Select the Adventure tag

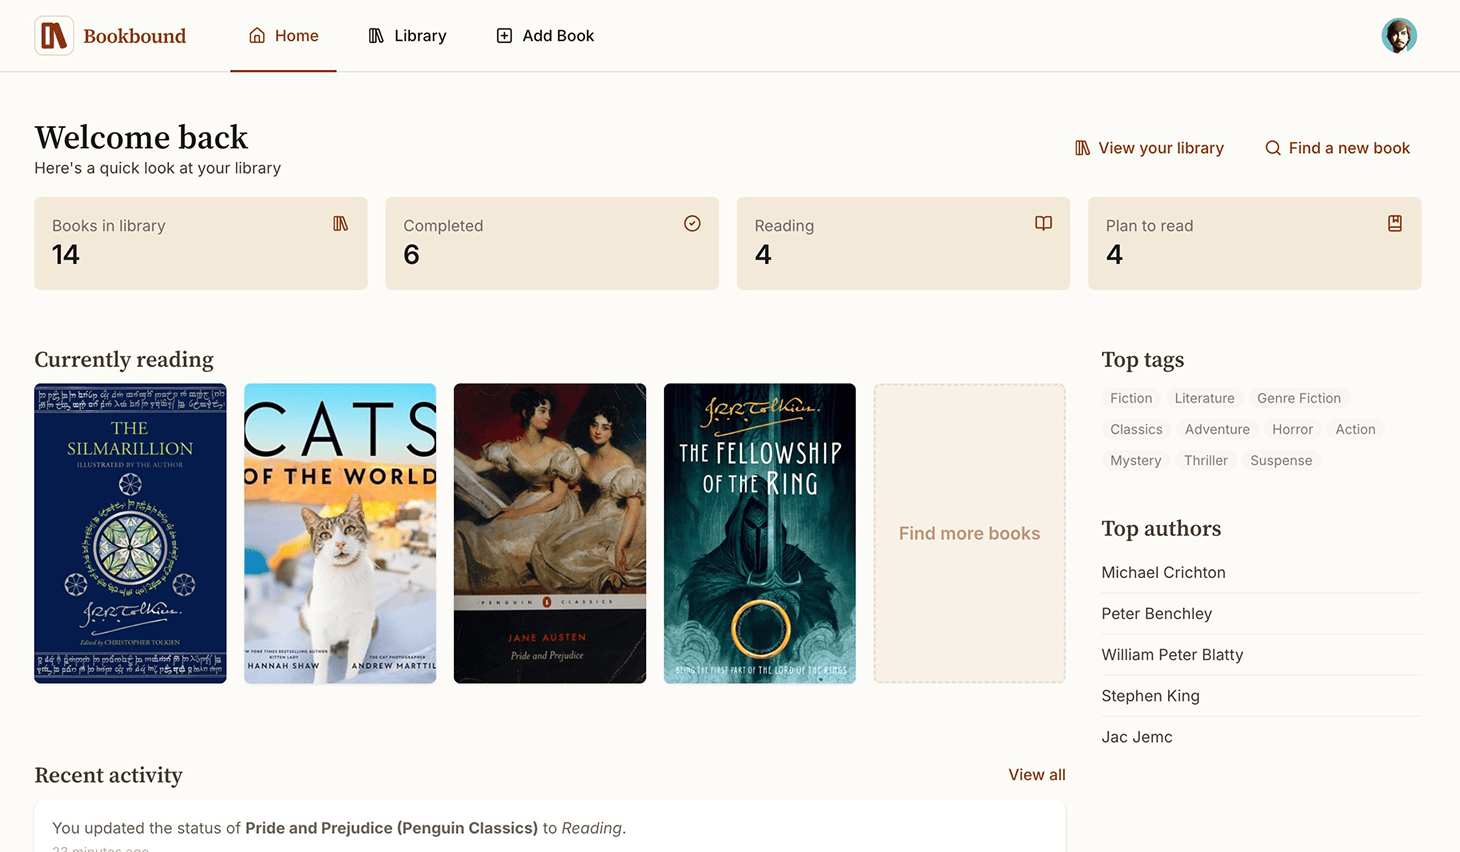pyautogui.click(x=1217, y=429)
